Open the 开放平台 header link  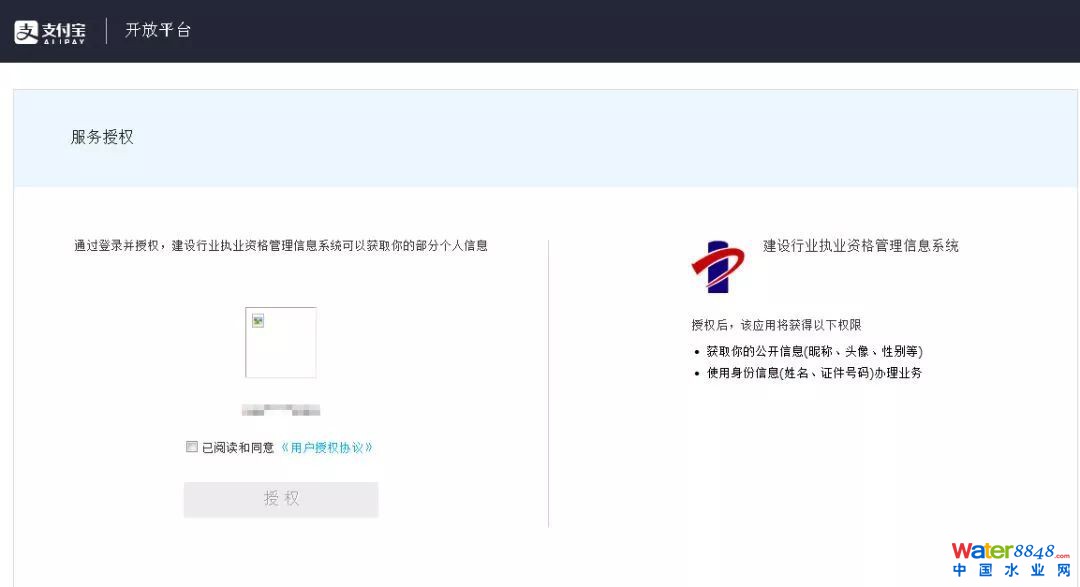click(158, 30)
